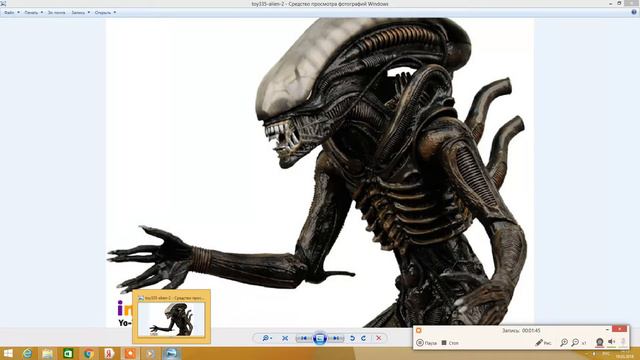
Task: Open the Печать dropdown menu
Action: pos(33,13)
